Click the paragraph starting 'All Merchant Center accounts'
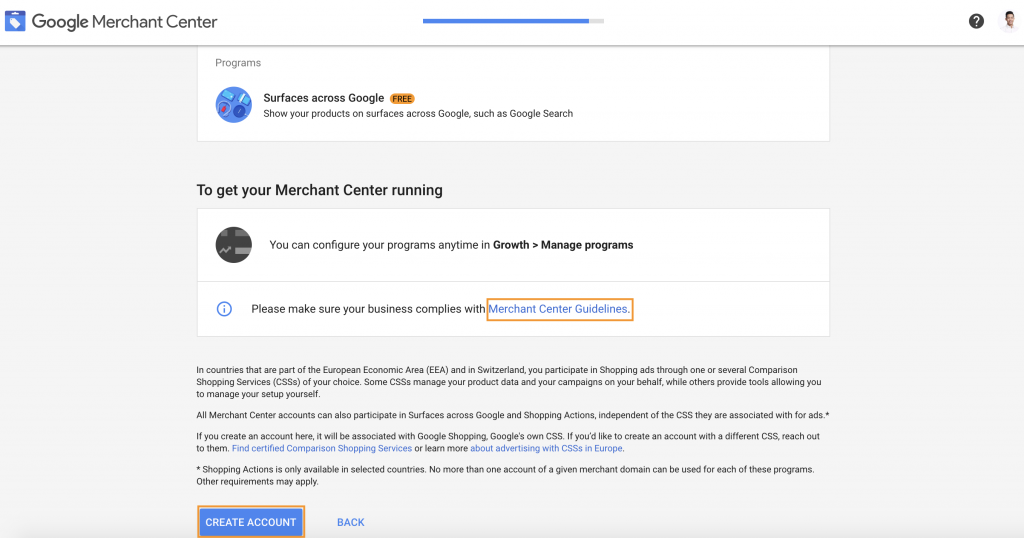The height and width of the screenshot is (538, 1024). [x=513, y=415]
